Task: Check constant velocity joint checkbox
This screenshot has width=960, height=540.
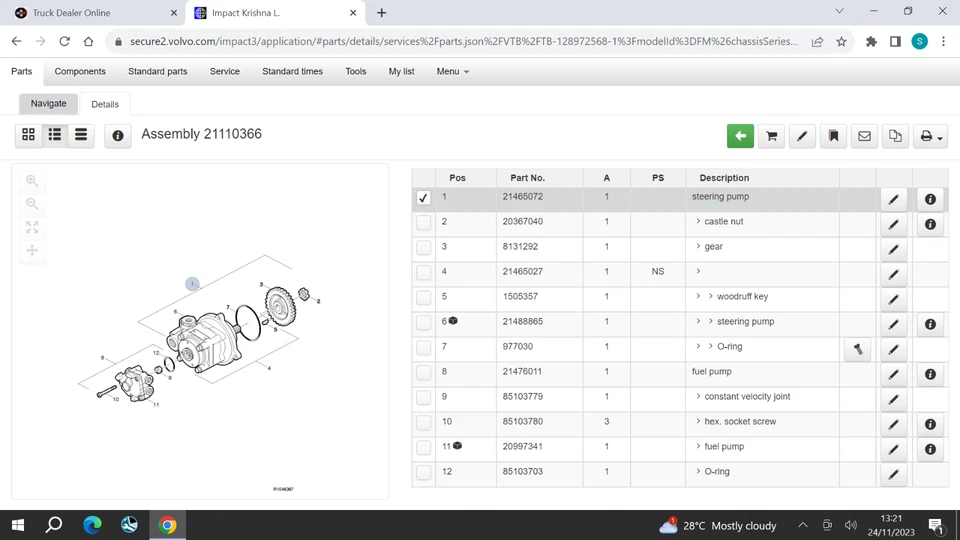Action: tap(423, 399)
